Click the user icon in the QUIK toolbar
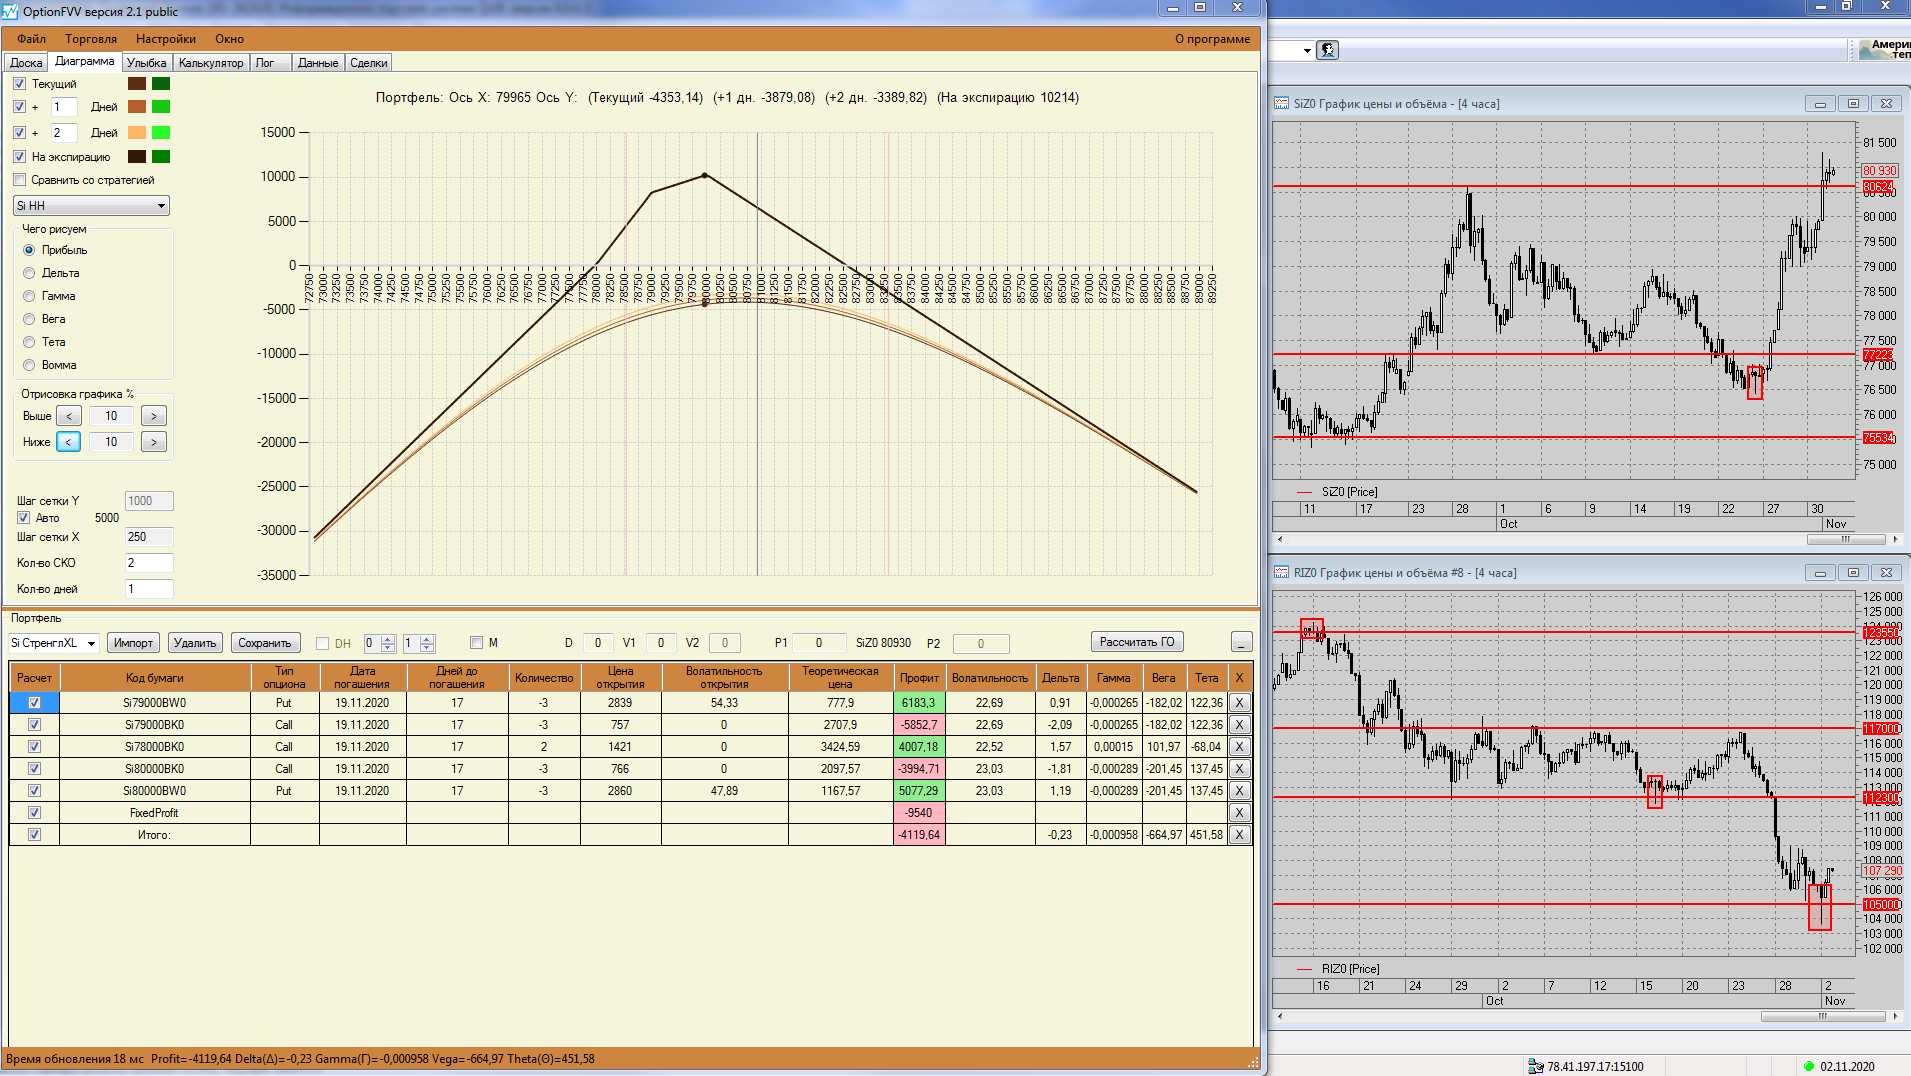The height and width of the screenshot is (1076, 1911). point(1328,50)
